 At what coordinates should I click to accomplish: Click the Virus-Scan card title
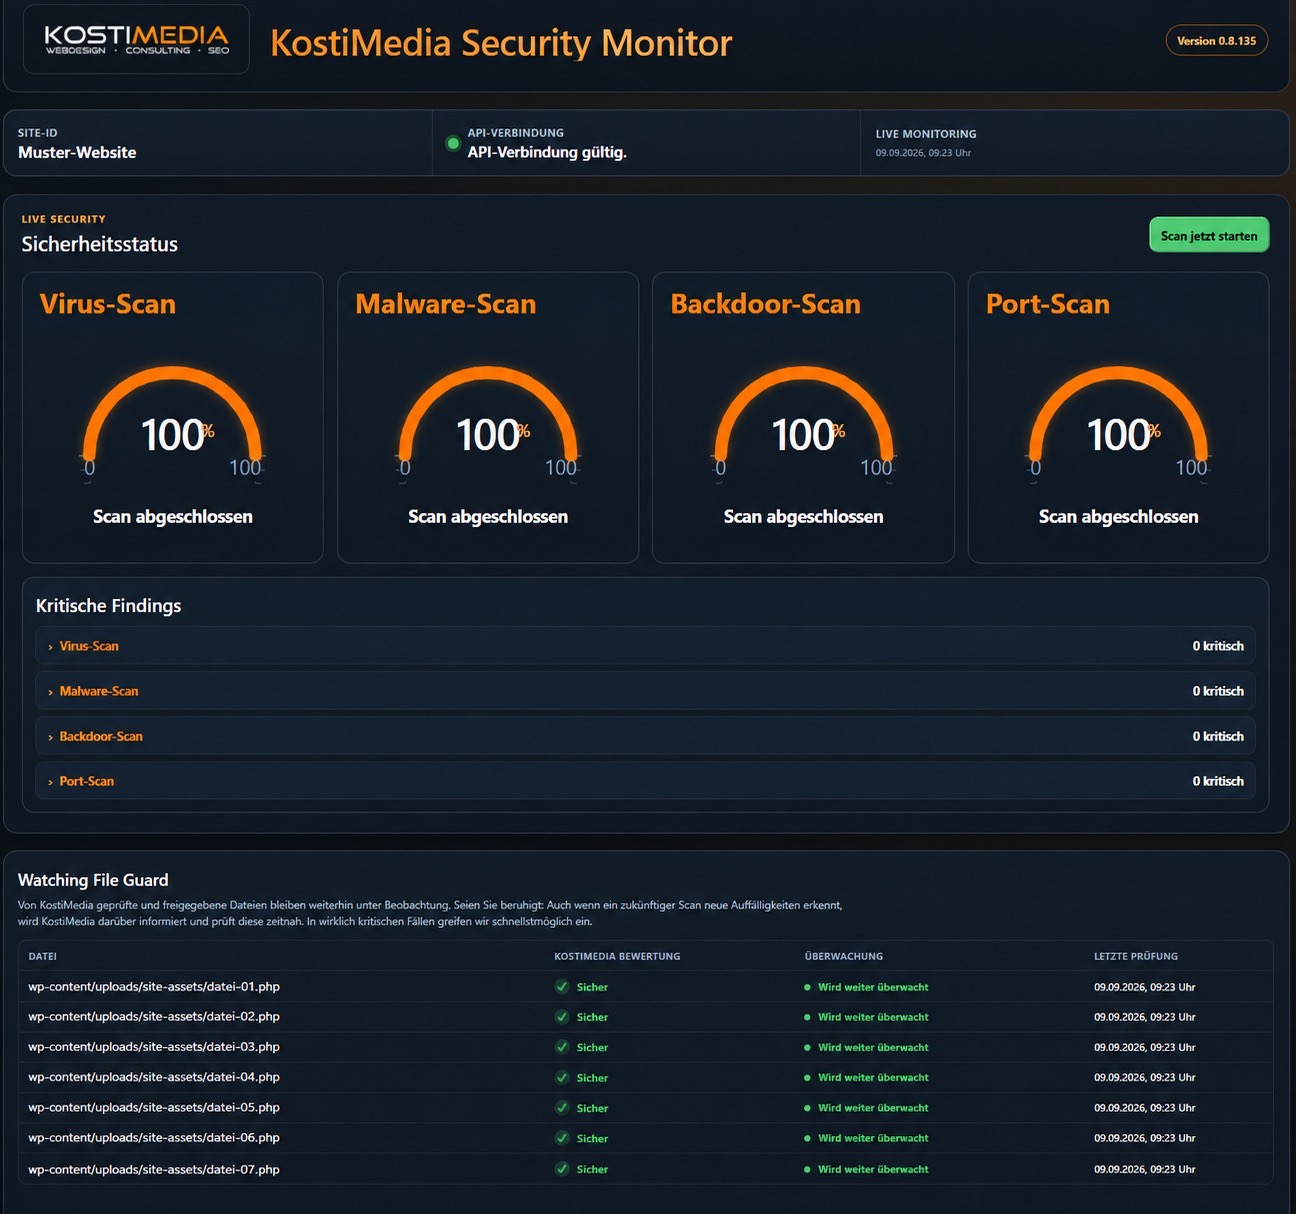point(108,304)
